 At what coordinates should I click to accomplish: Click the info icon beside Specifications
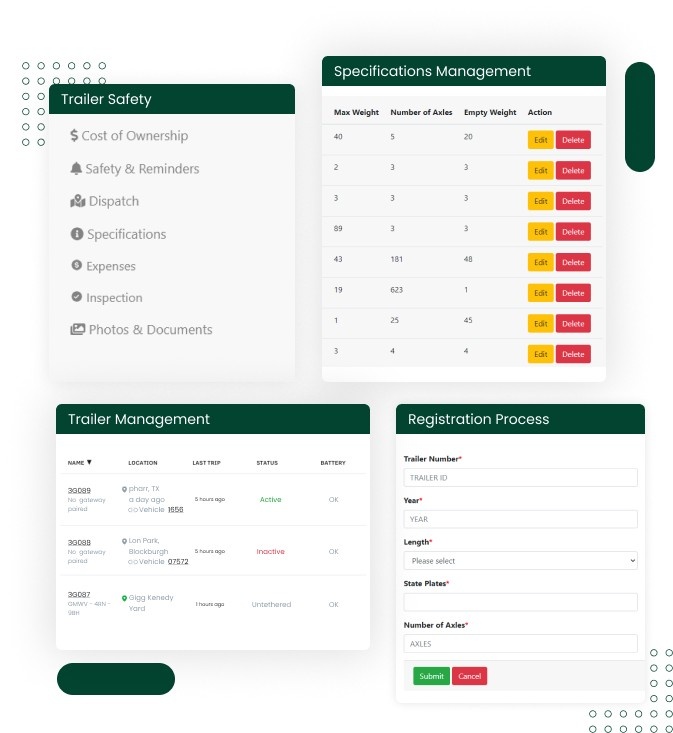pyautogui.click(x=76, y=234)
